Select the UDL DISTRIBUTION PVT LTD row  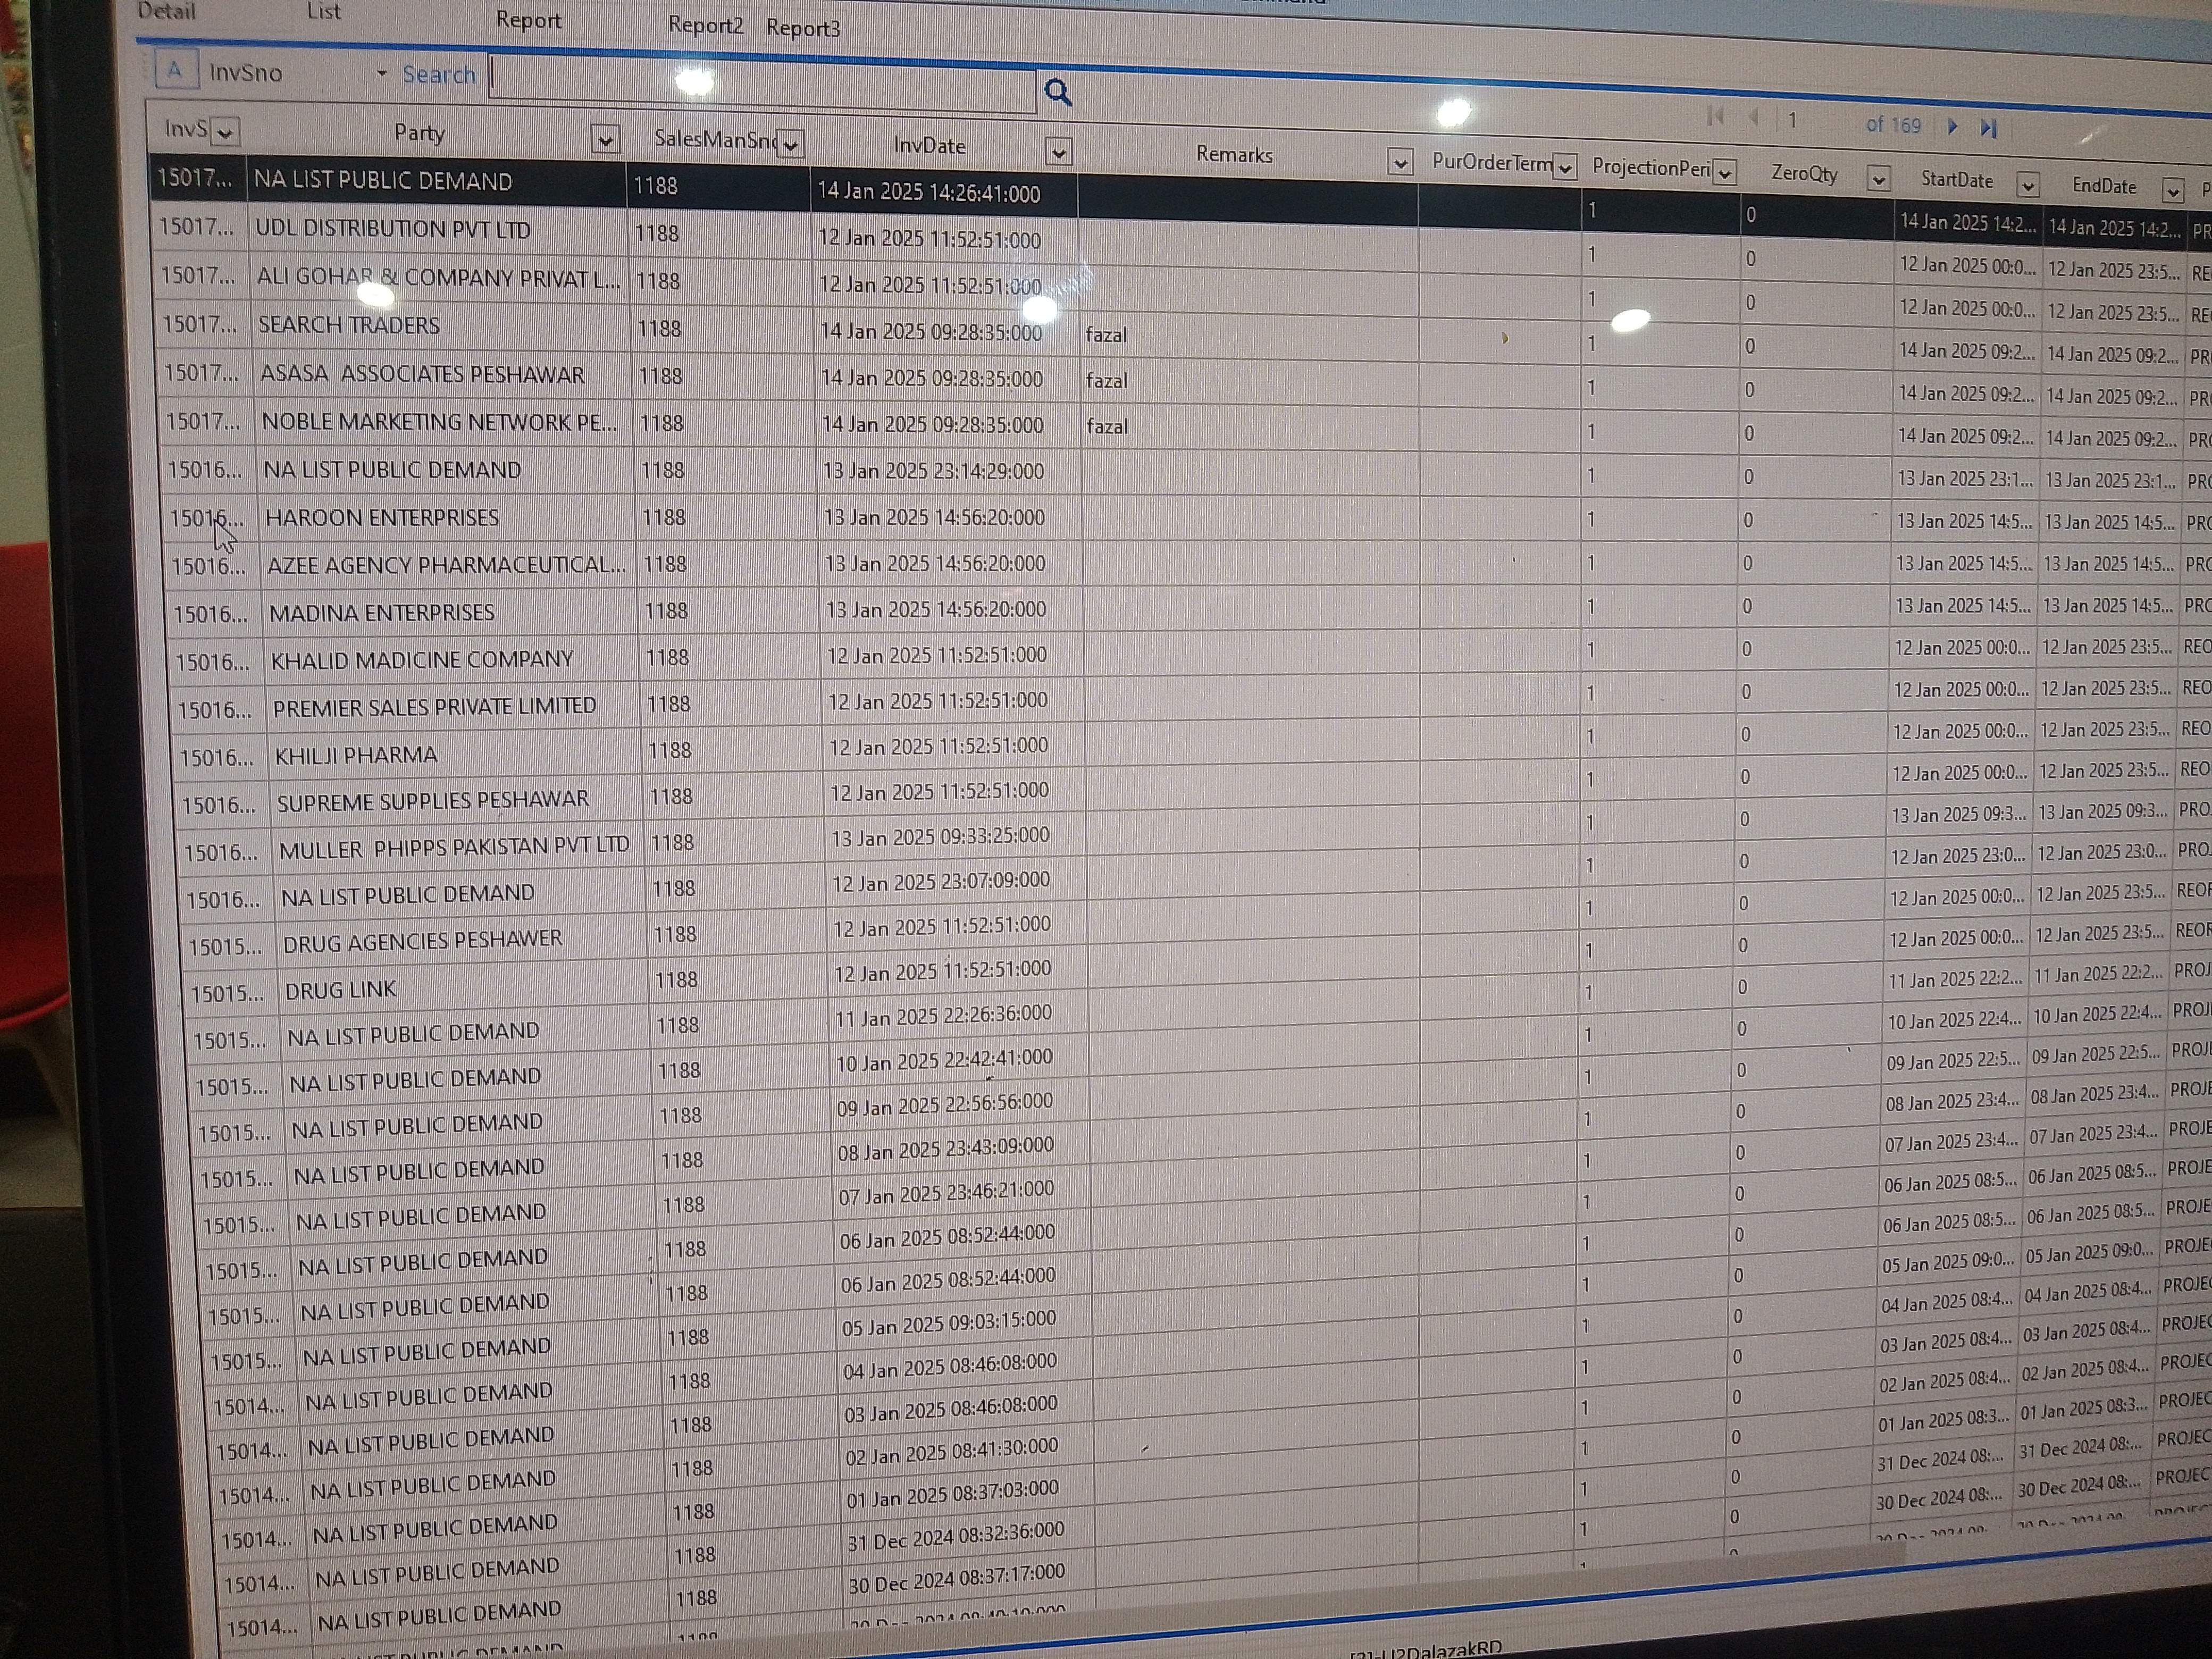(x=392, y=229)
